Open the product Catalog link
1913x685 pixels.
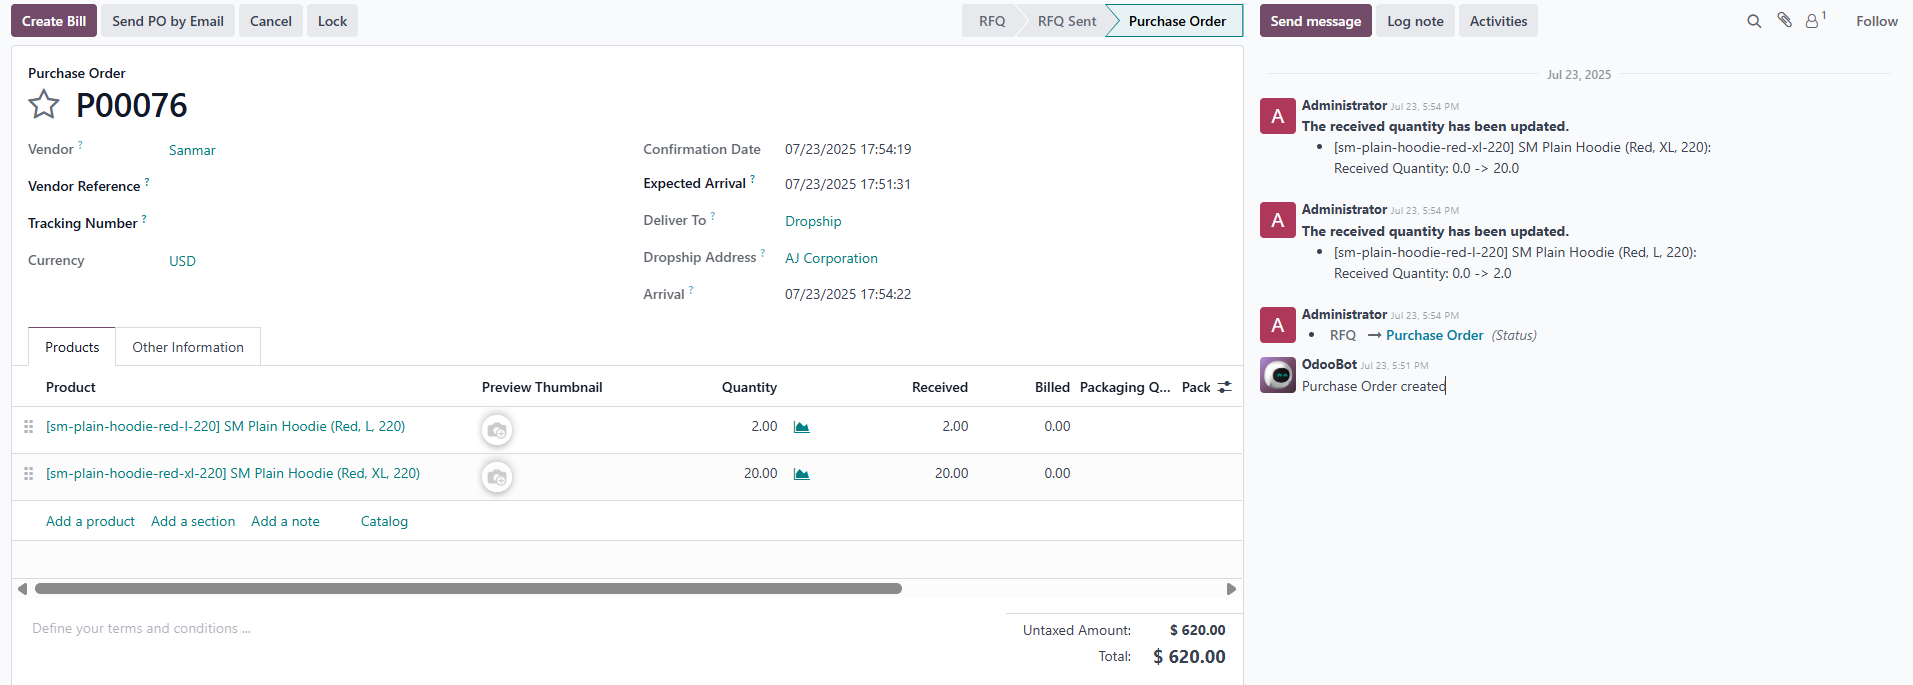(x=384, y=521)
